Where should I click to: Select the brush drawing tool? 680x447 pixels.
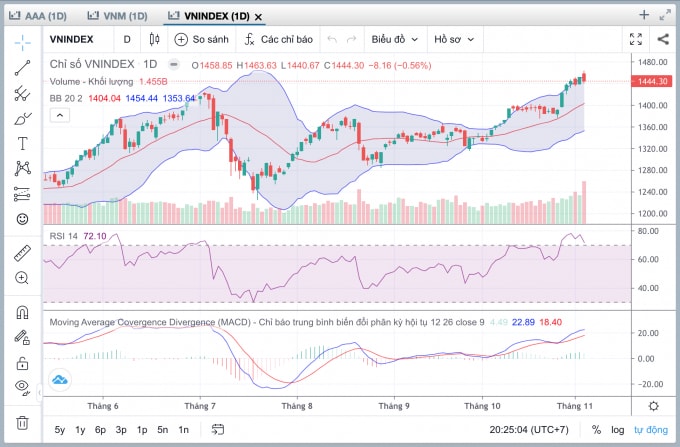[23, 118]
